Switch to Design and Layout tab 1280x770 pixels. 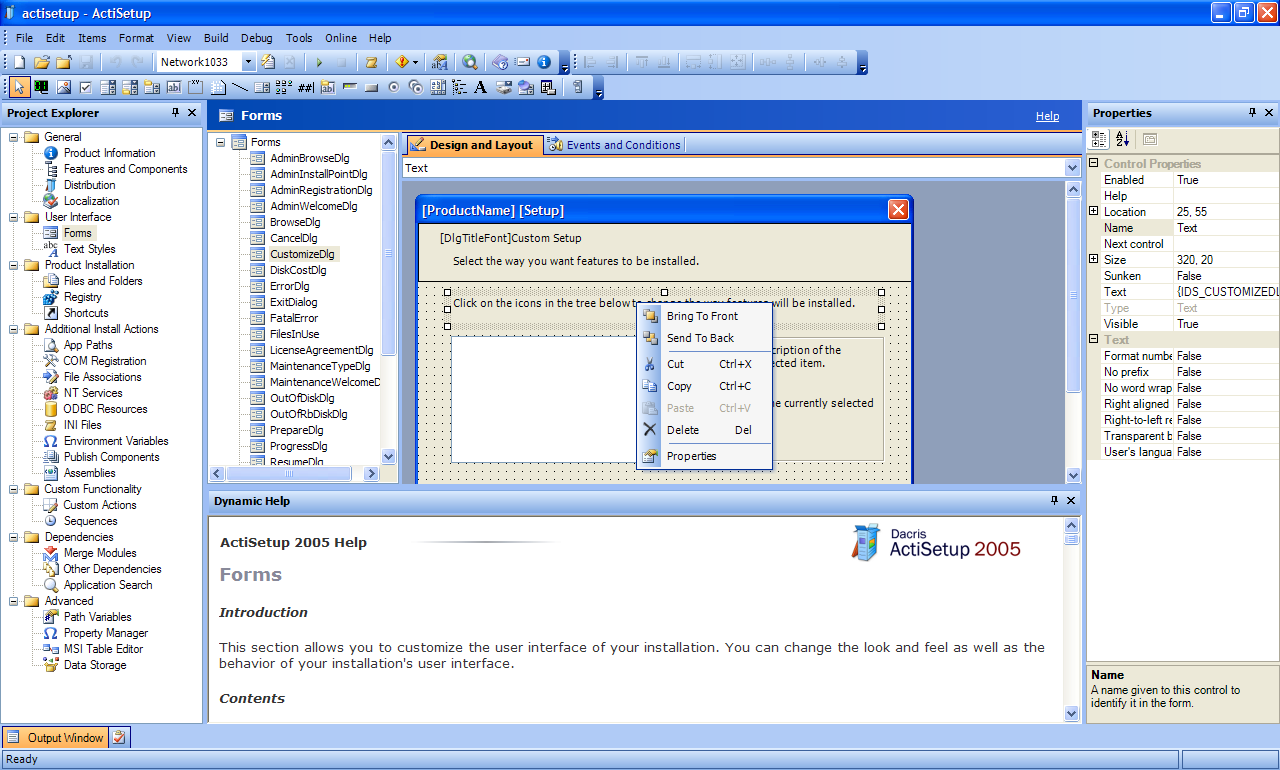[475, 145]
